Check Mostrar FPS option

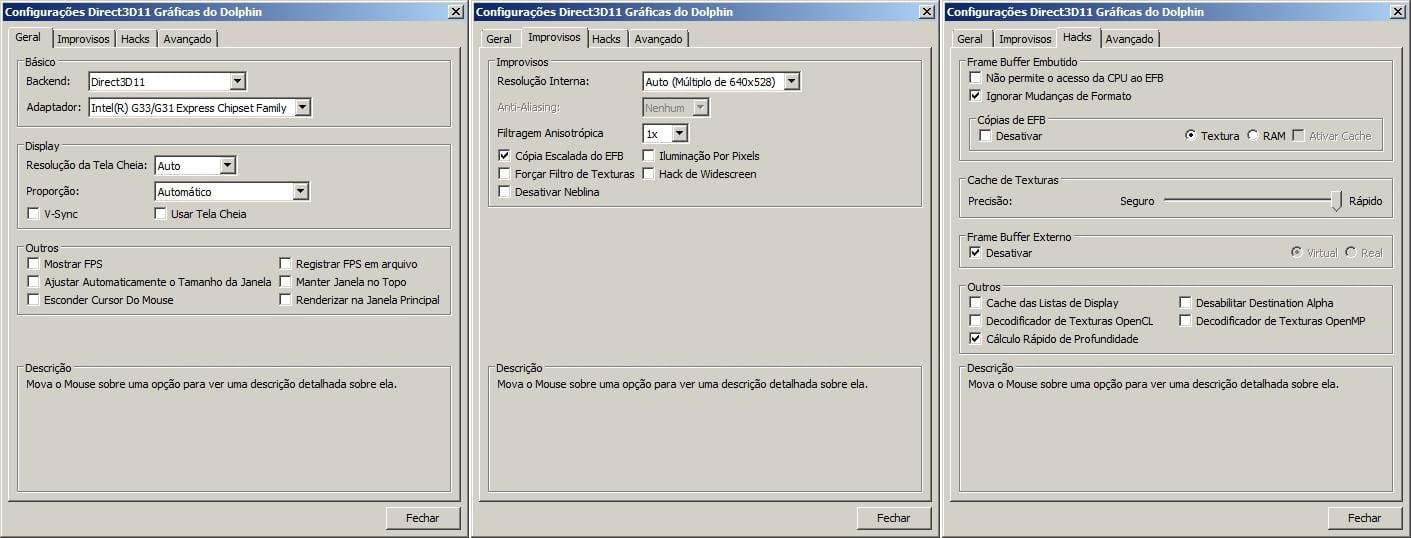click(34, 264)
